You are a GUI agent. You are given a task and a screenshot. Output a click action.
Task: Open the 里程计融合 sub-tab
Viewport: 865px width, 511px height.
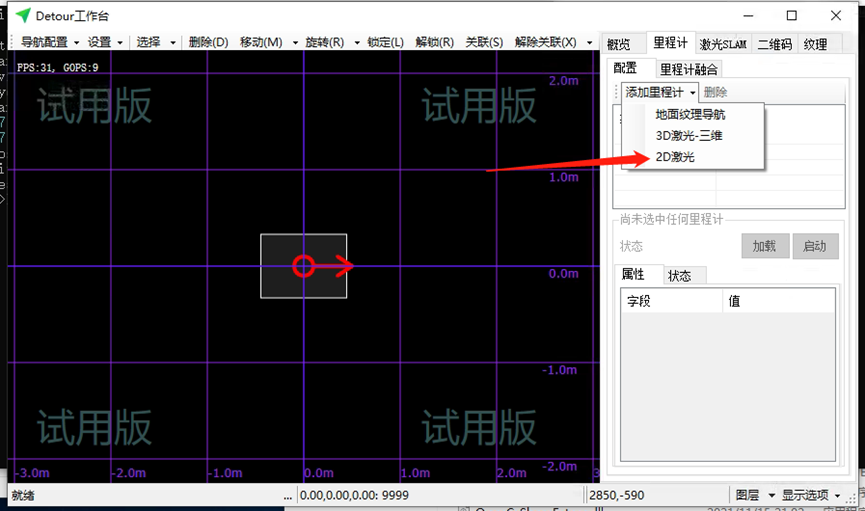click(x=689, y=69)
